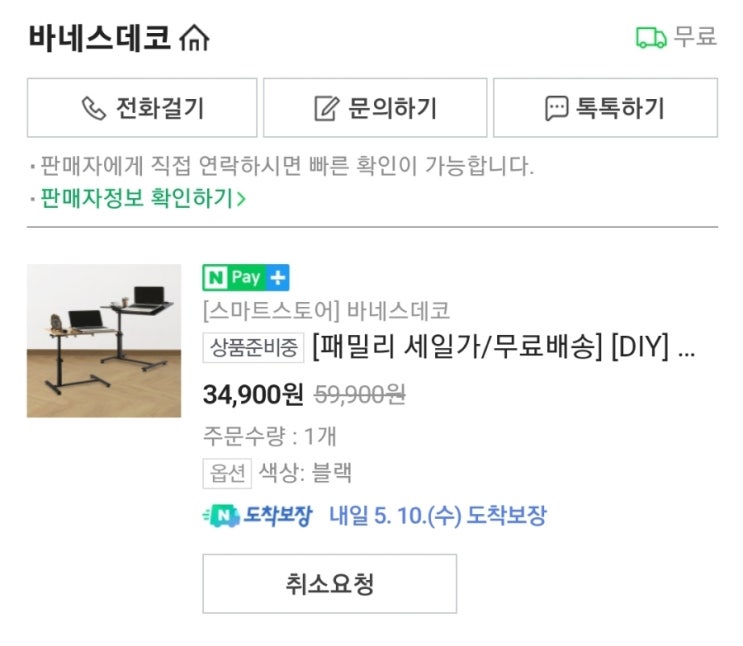Viewport: 743px width, 646px height.
Task: Click the green N 도착보장 badge
Action: tap(257, 516)
